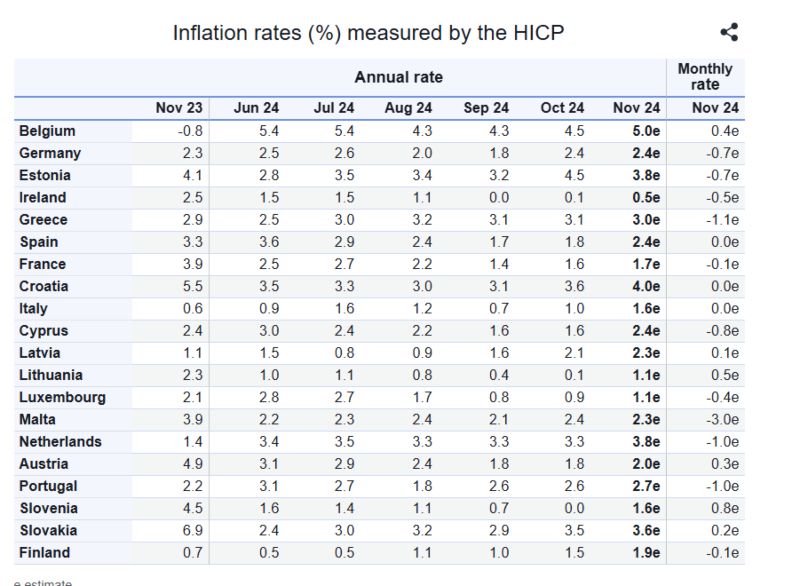Click the Oct 24 column header
Image resolution: width=800 pixels, height=586 pixels.
562,108
